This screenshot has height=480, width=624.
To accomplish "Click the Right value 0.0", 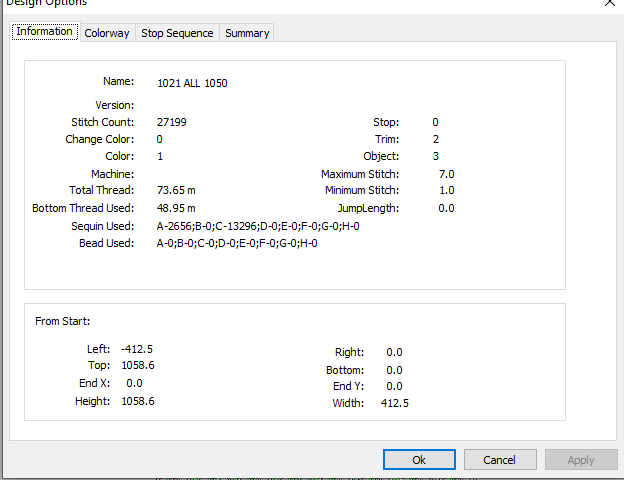I will [394, 352].
